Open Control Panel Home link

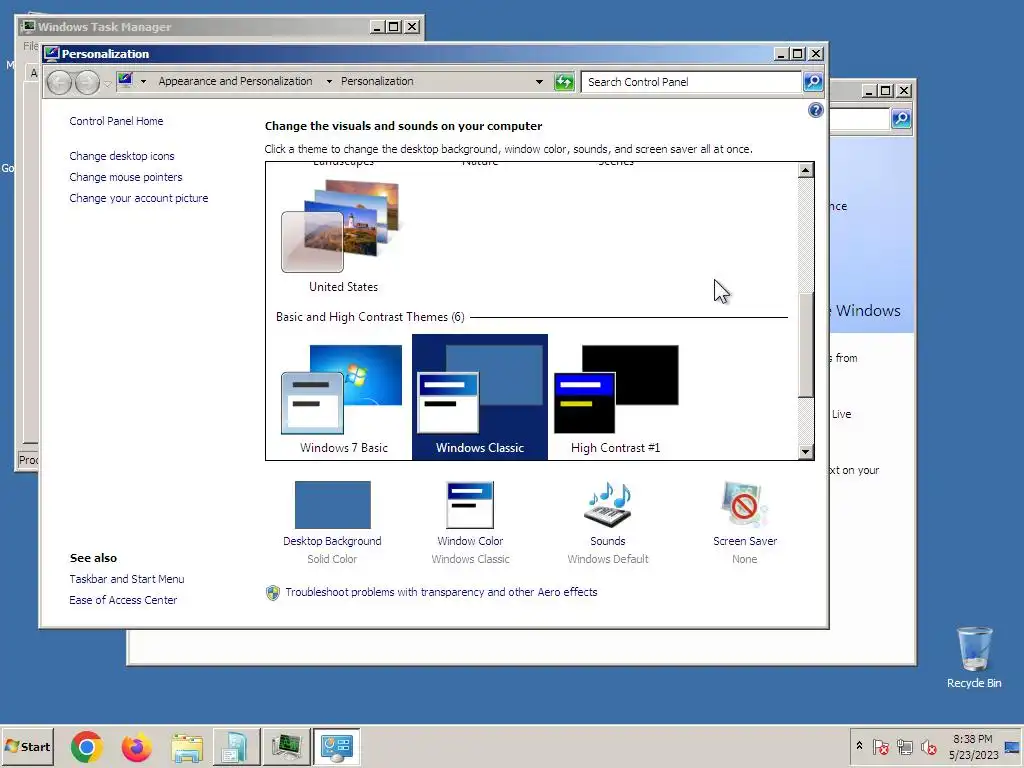pos(116,121)
